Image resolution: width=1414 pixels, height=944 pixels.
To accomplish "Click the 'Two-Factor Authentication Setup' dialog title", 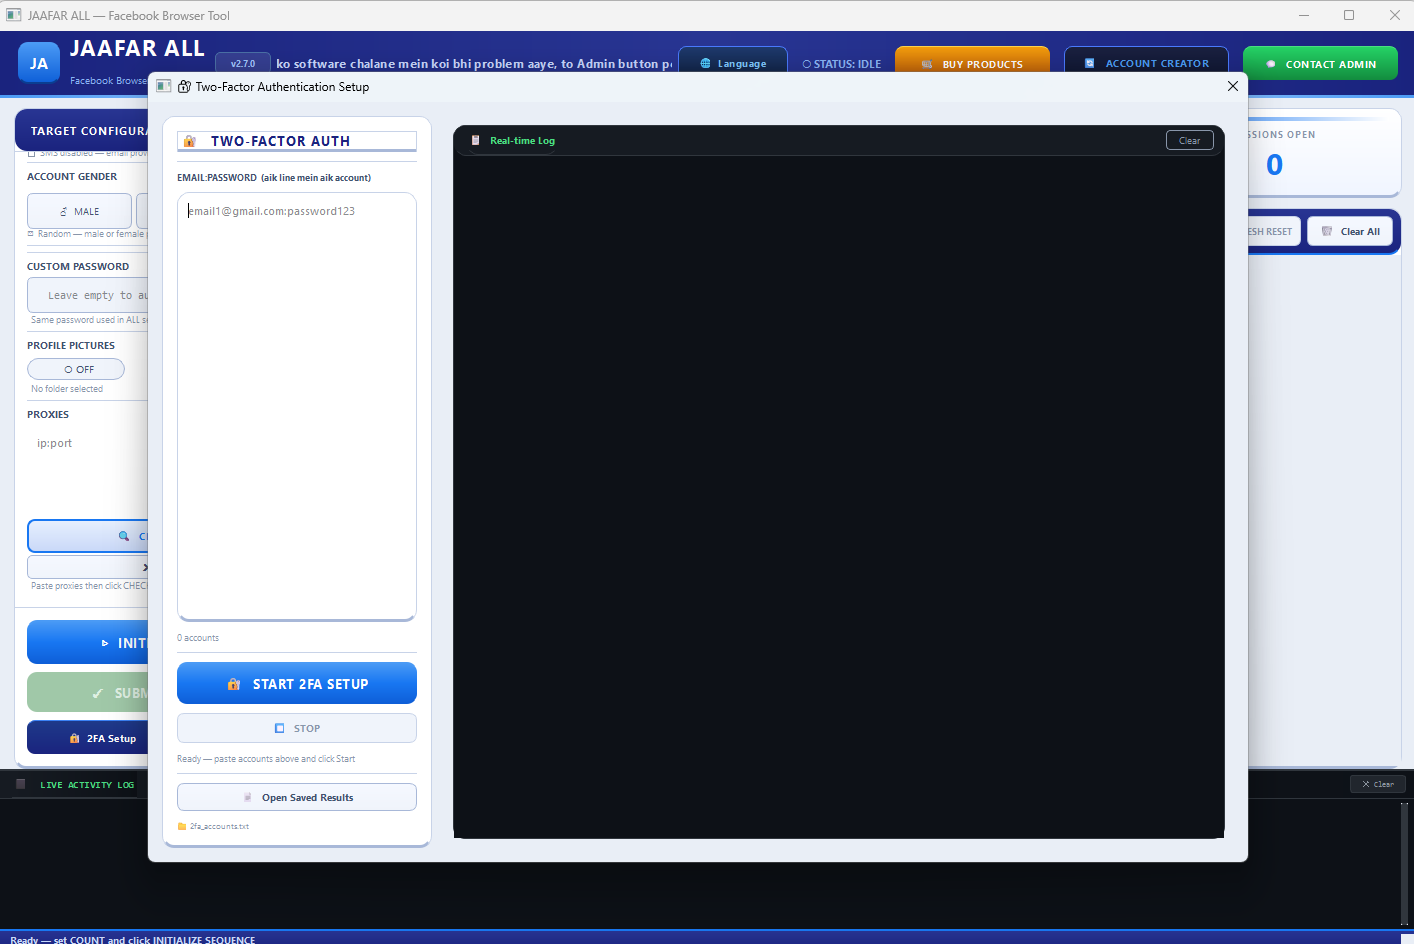I will coord(282,87).
